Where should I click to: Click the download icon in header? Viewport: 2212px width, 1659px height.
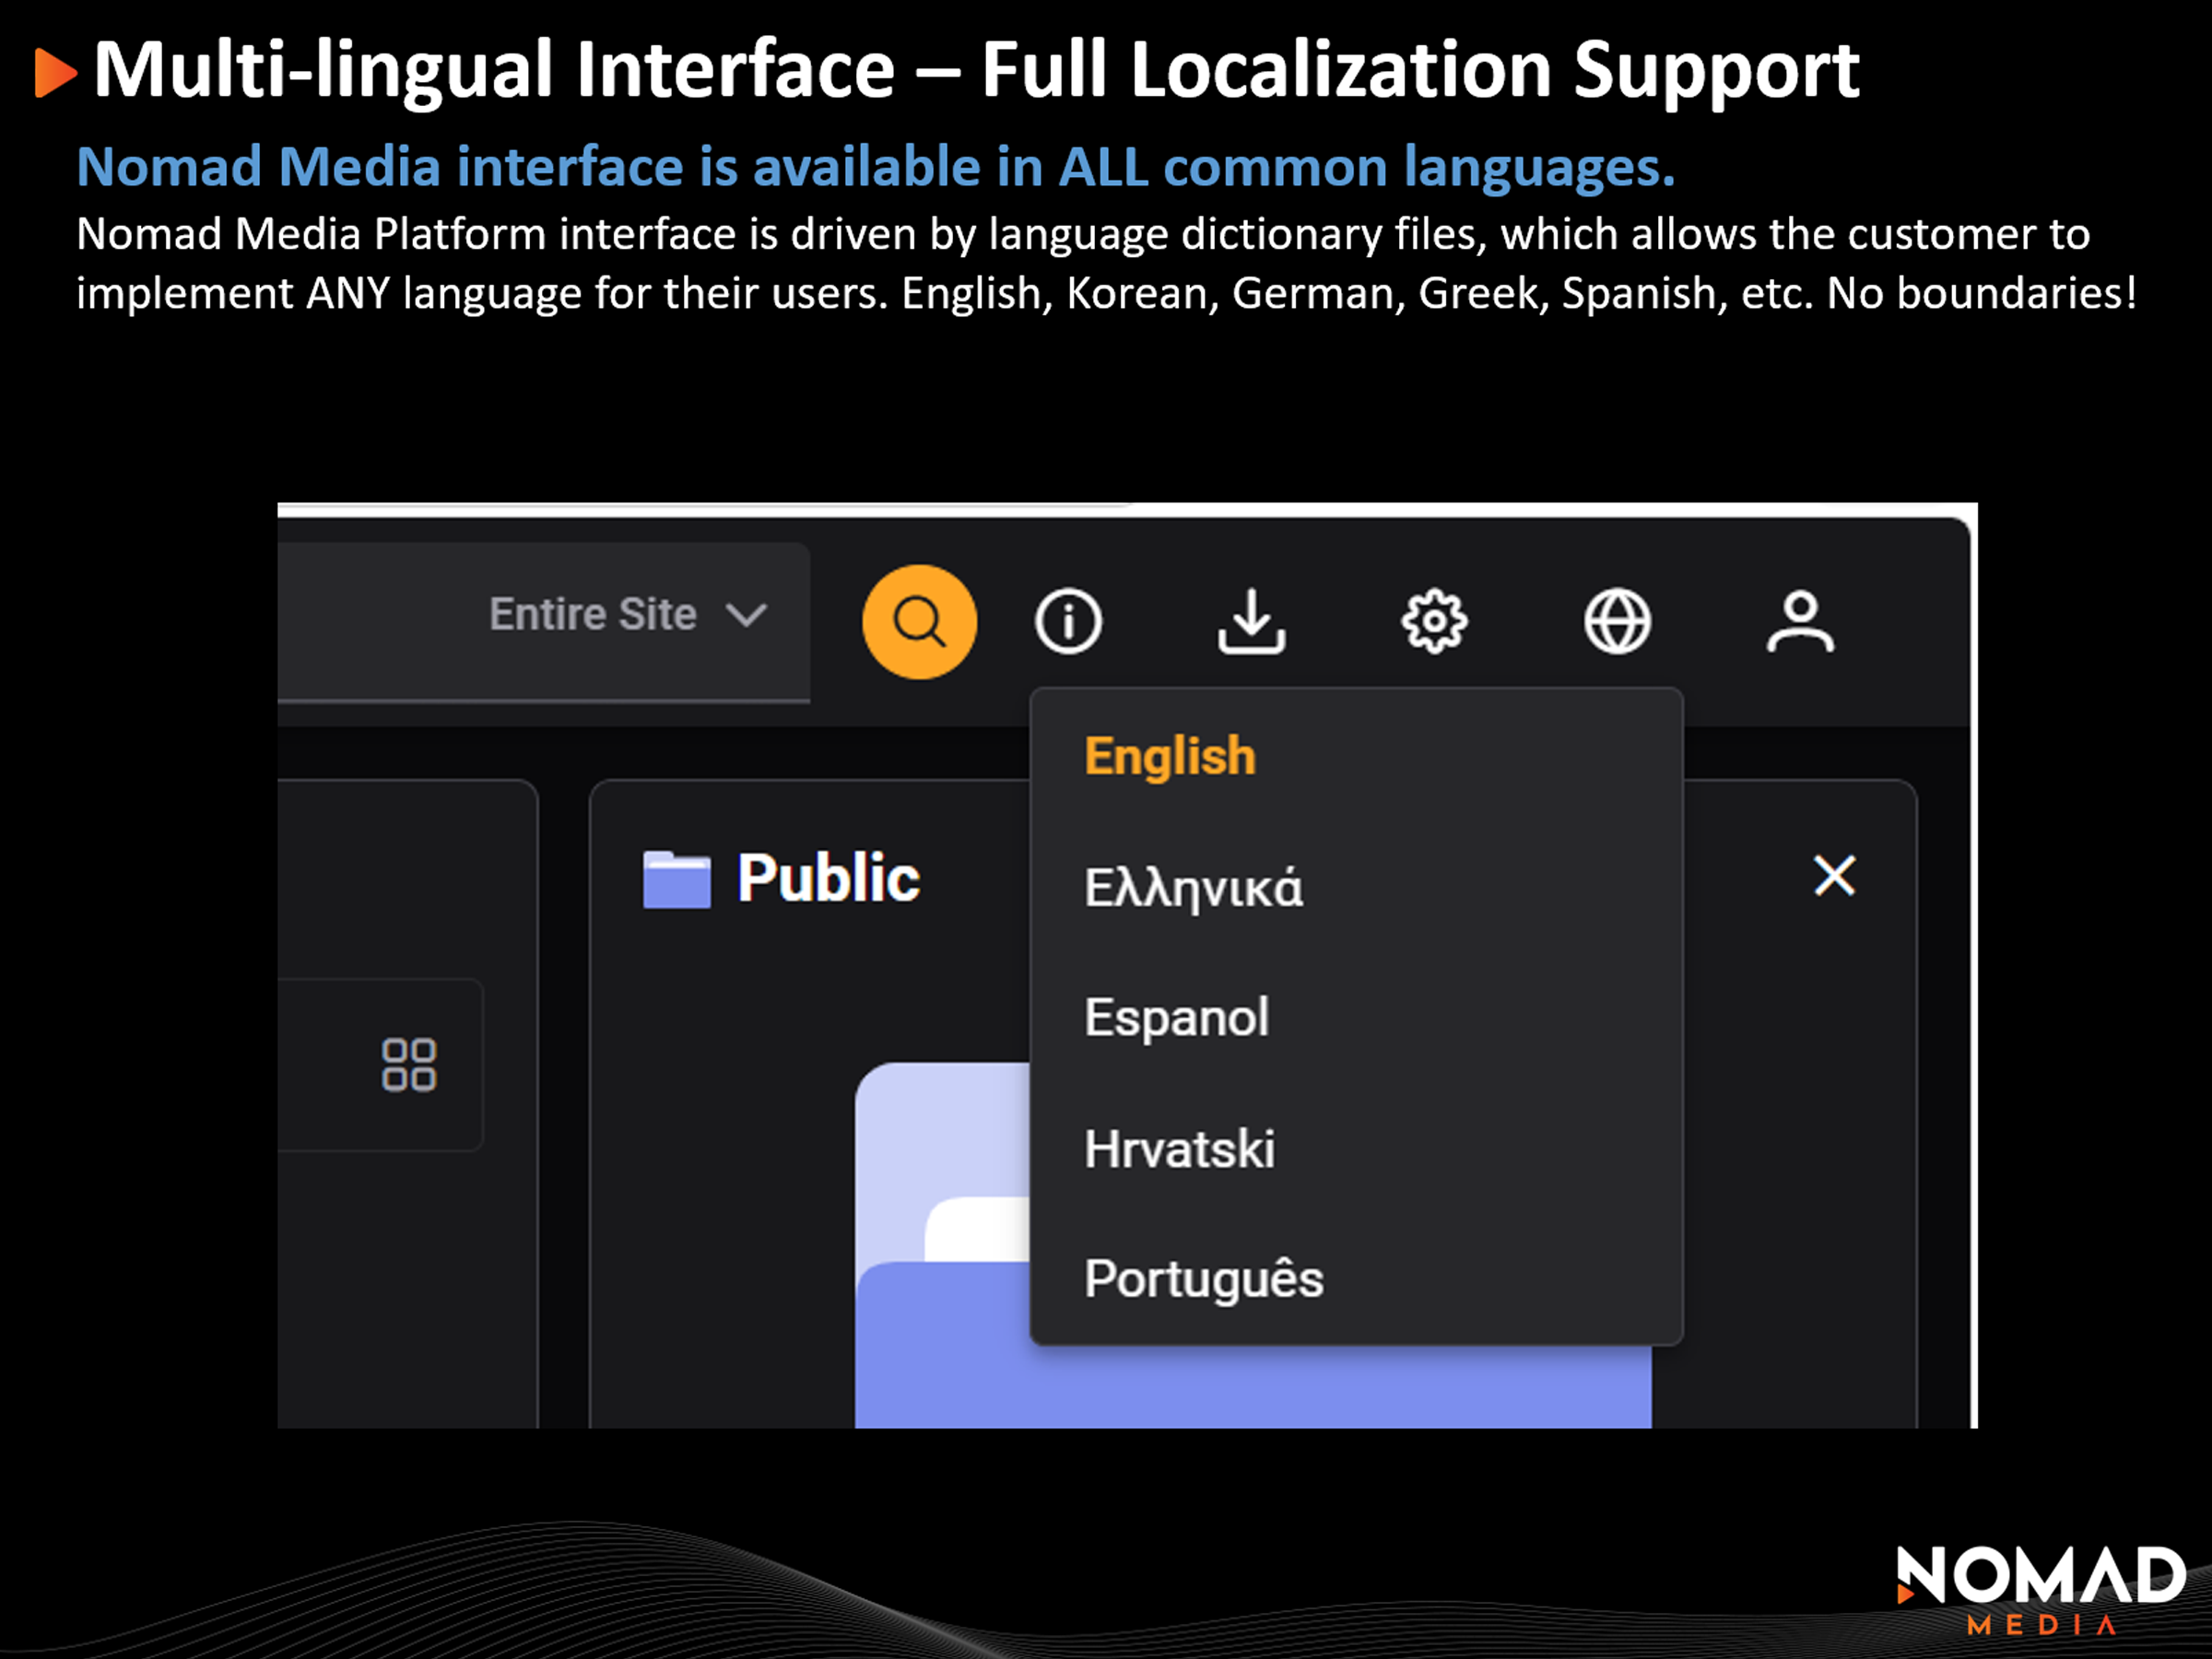pyautogui.click(x=1251, y=622)
